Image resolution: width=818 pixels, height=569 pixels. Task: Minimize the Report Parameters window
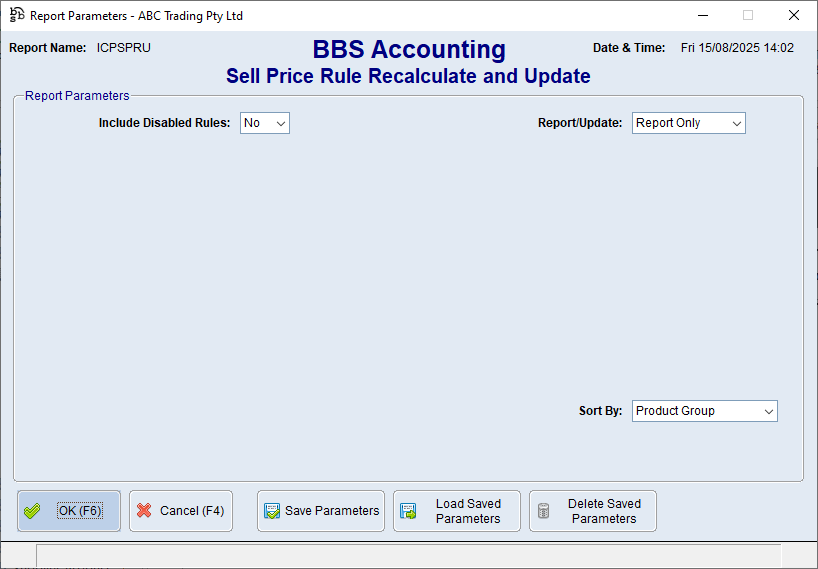(701, 16)
